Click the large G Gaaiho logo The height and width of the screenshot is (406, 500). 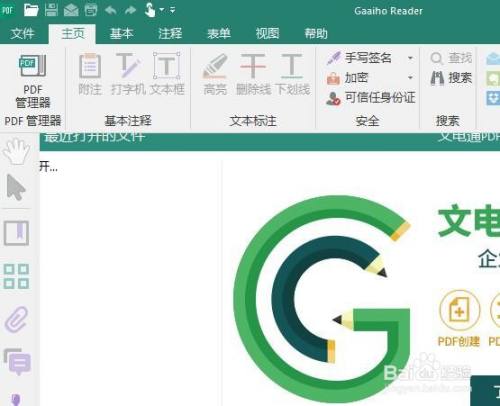(x=322, y=300)
